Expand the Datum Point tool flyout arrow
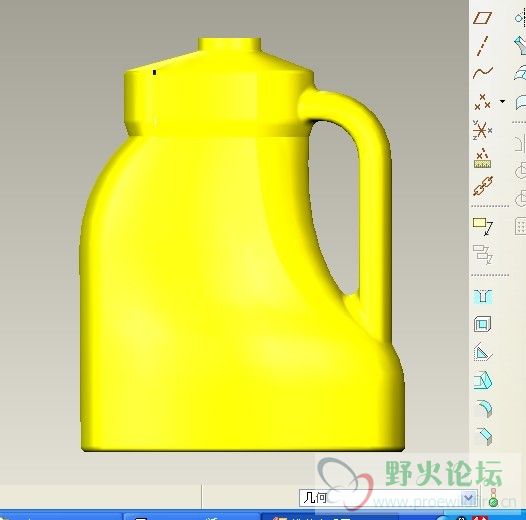This screenshot has width=526, height=520. tap(502, 101)
